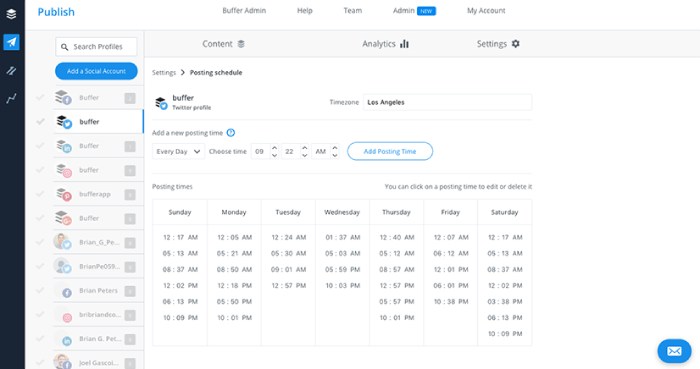This screenshot has height=369, width=700.
Task: Toggle checkmark beside BrianPe059... profile
Action: (40, 266)
